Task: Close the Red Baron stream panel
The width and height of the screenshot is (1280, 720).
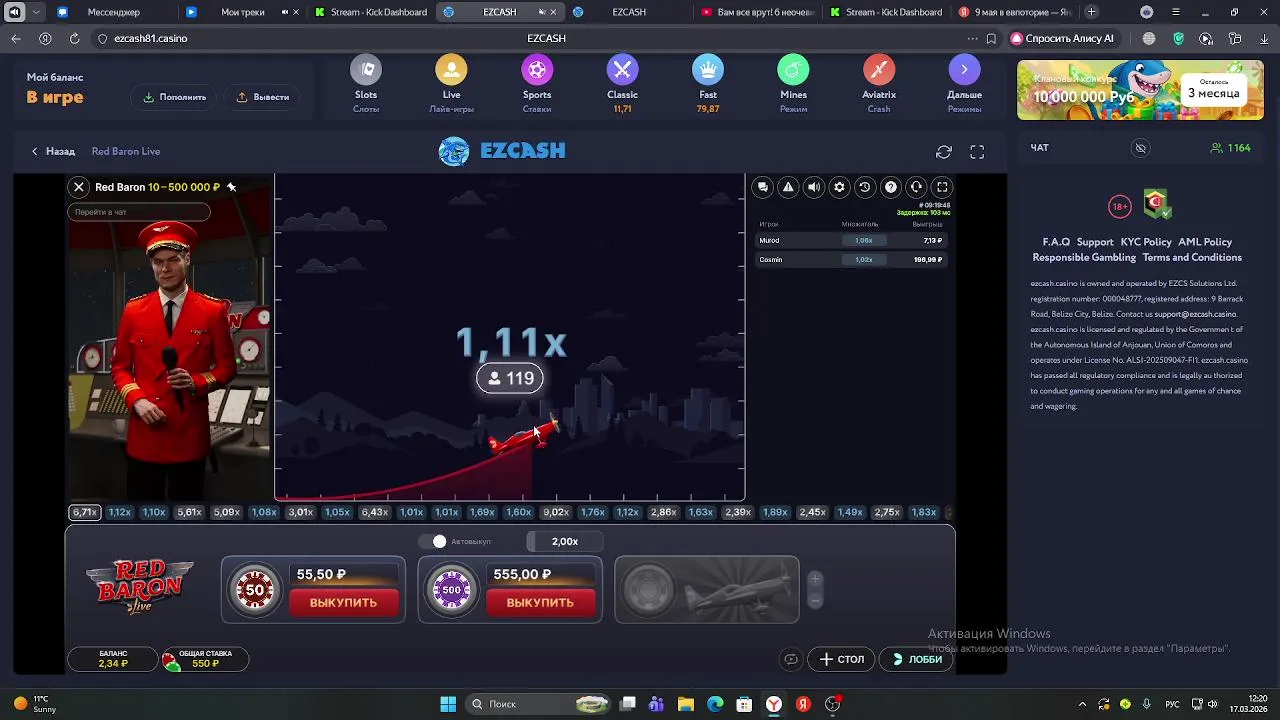Action: [x=79, y=187]
